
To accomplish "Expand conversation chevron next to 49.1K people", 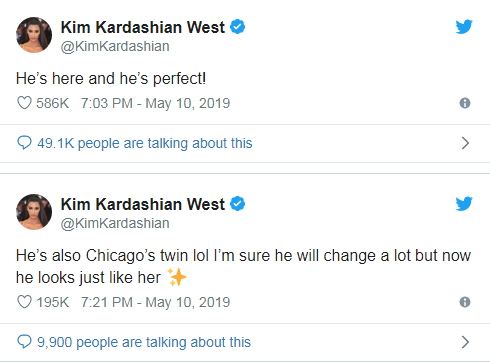I will [x=465, y=143].
